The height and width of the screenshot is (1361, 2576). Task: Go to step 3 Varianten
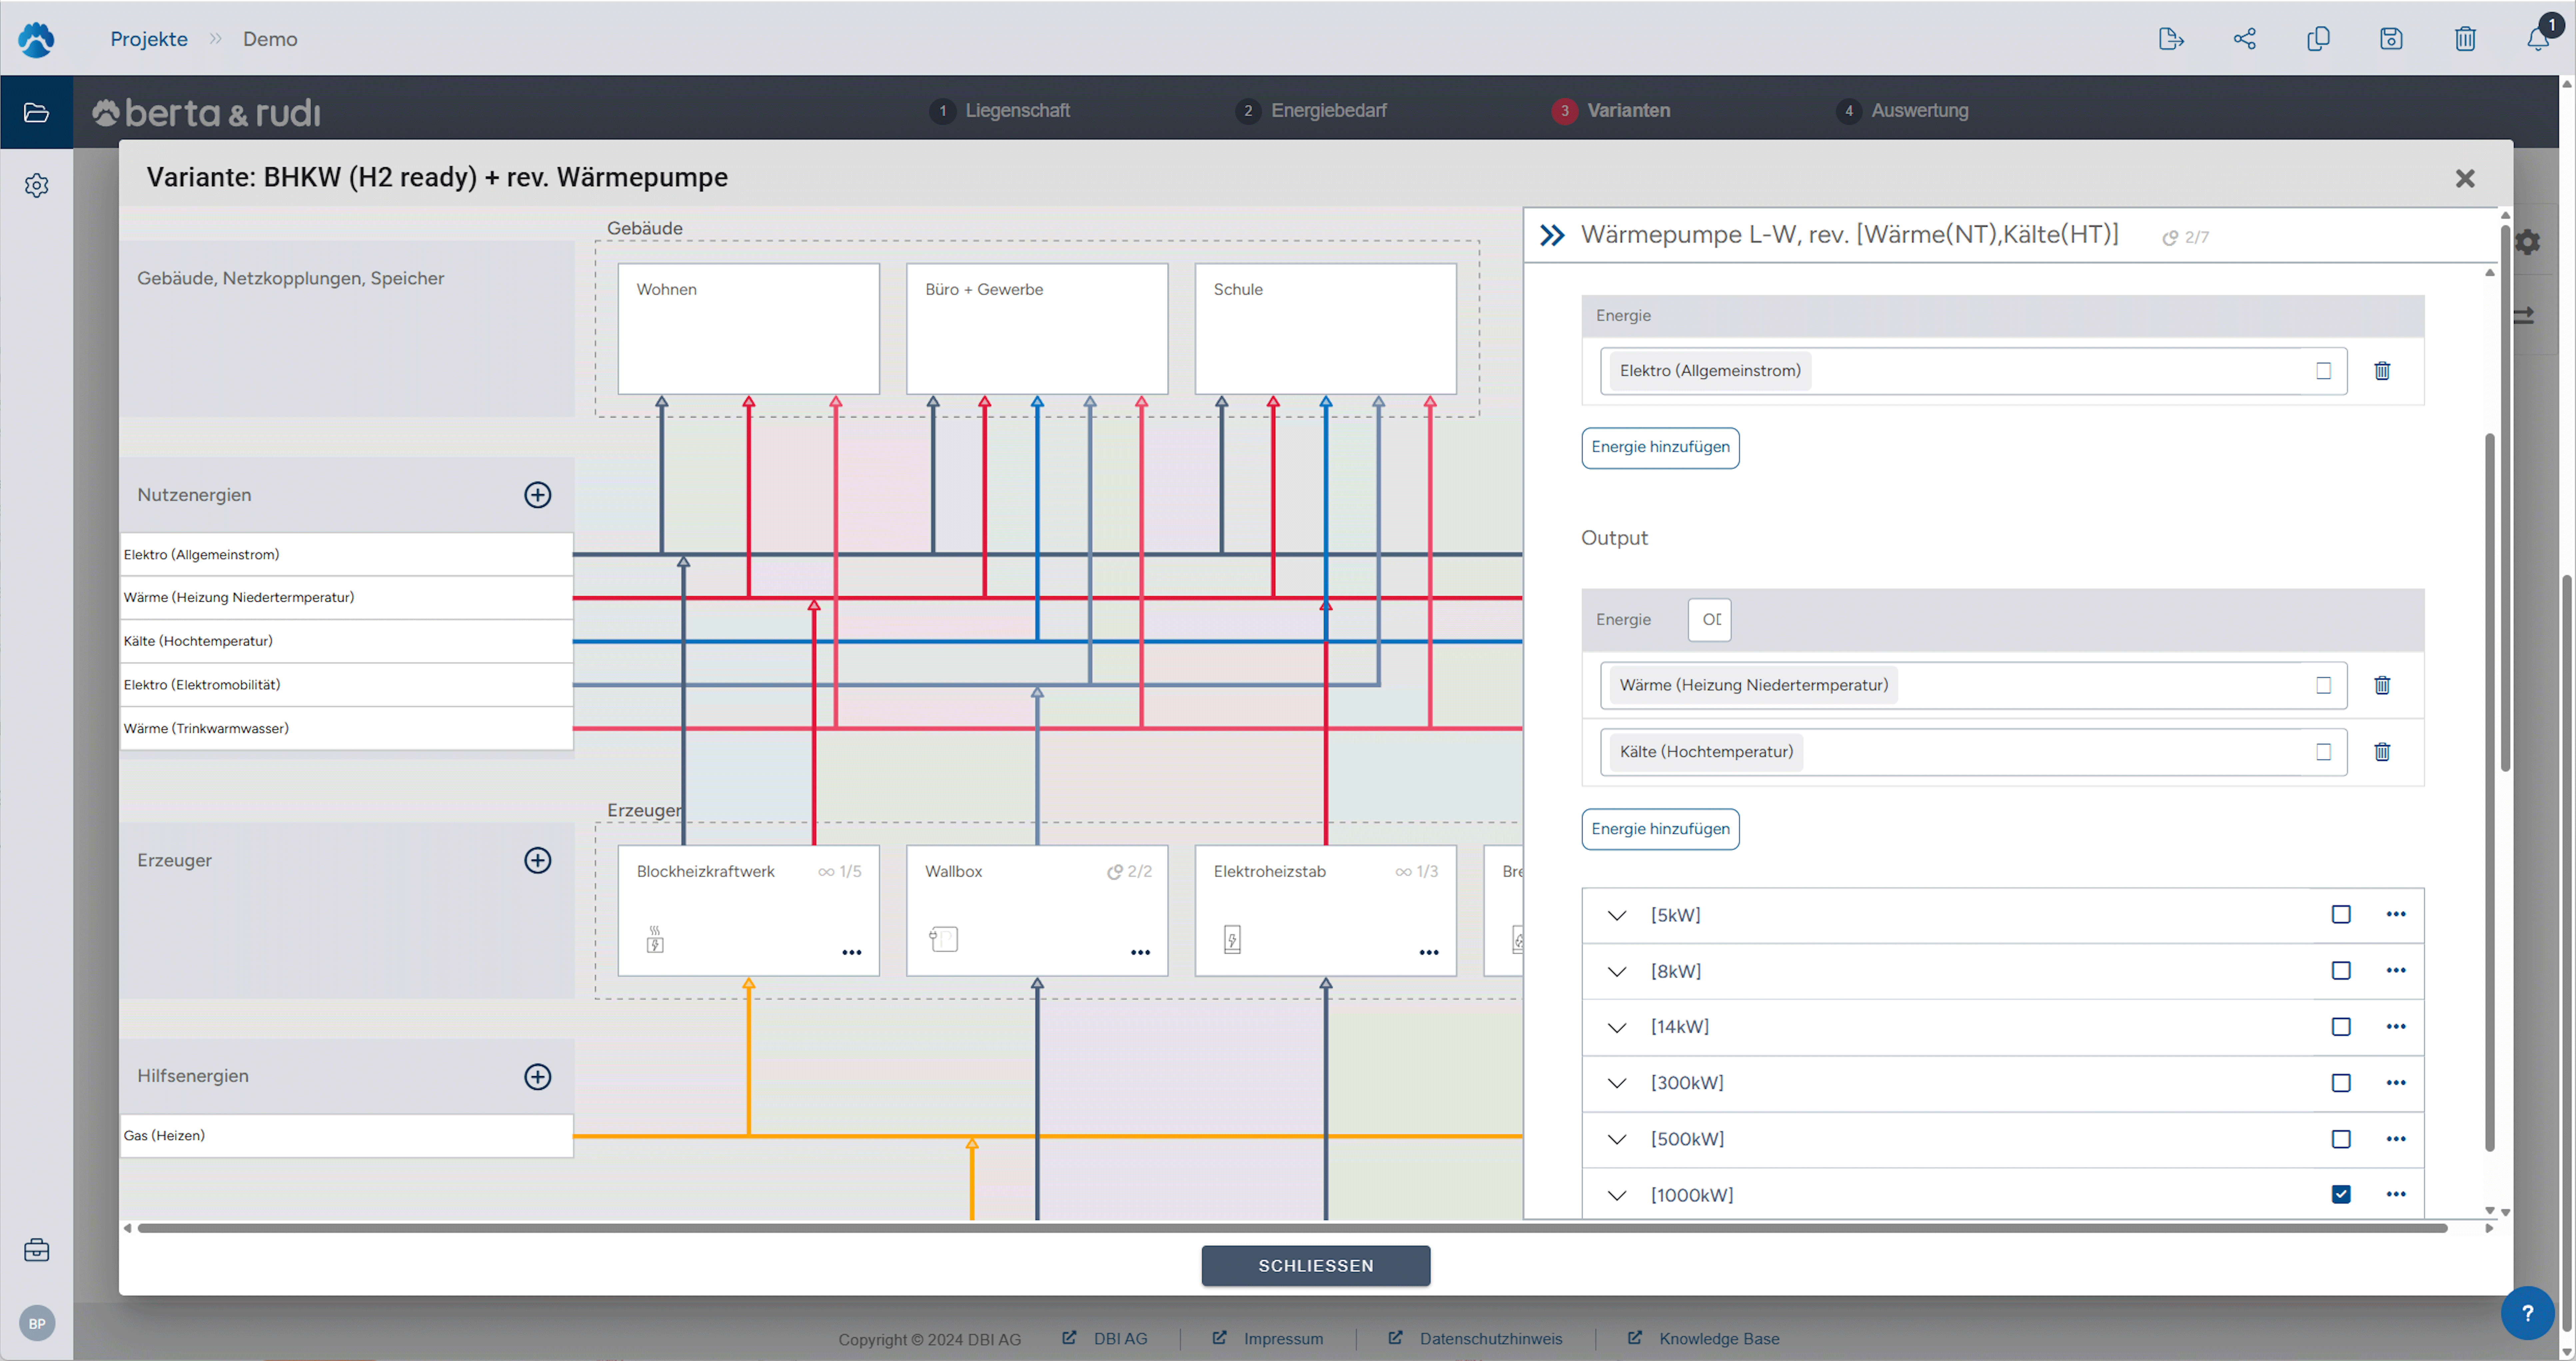pos(1611,111)
